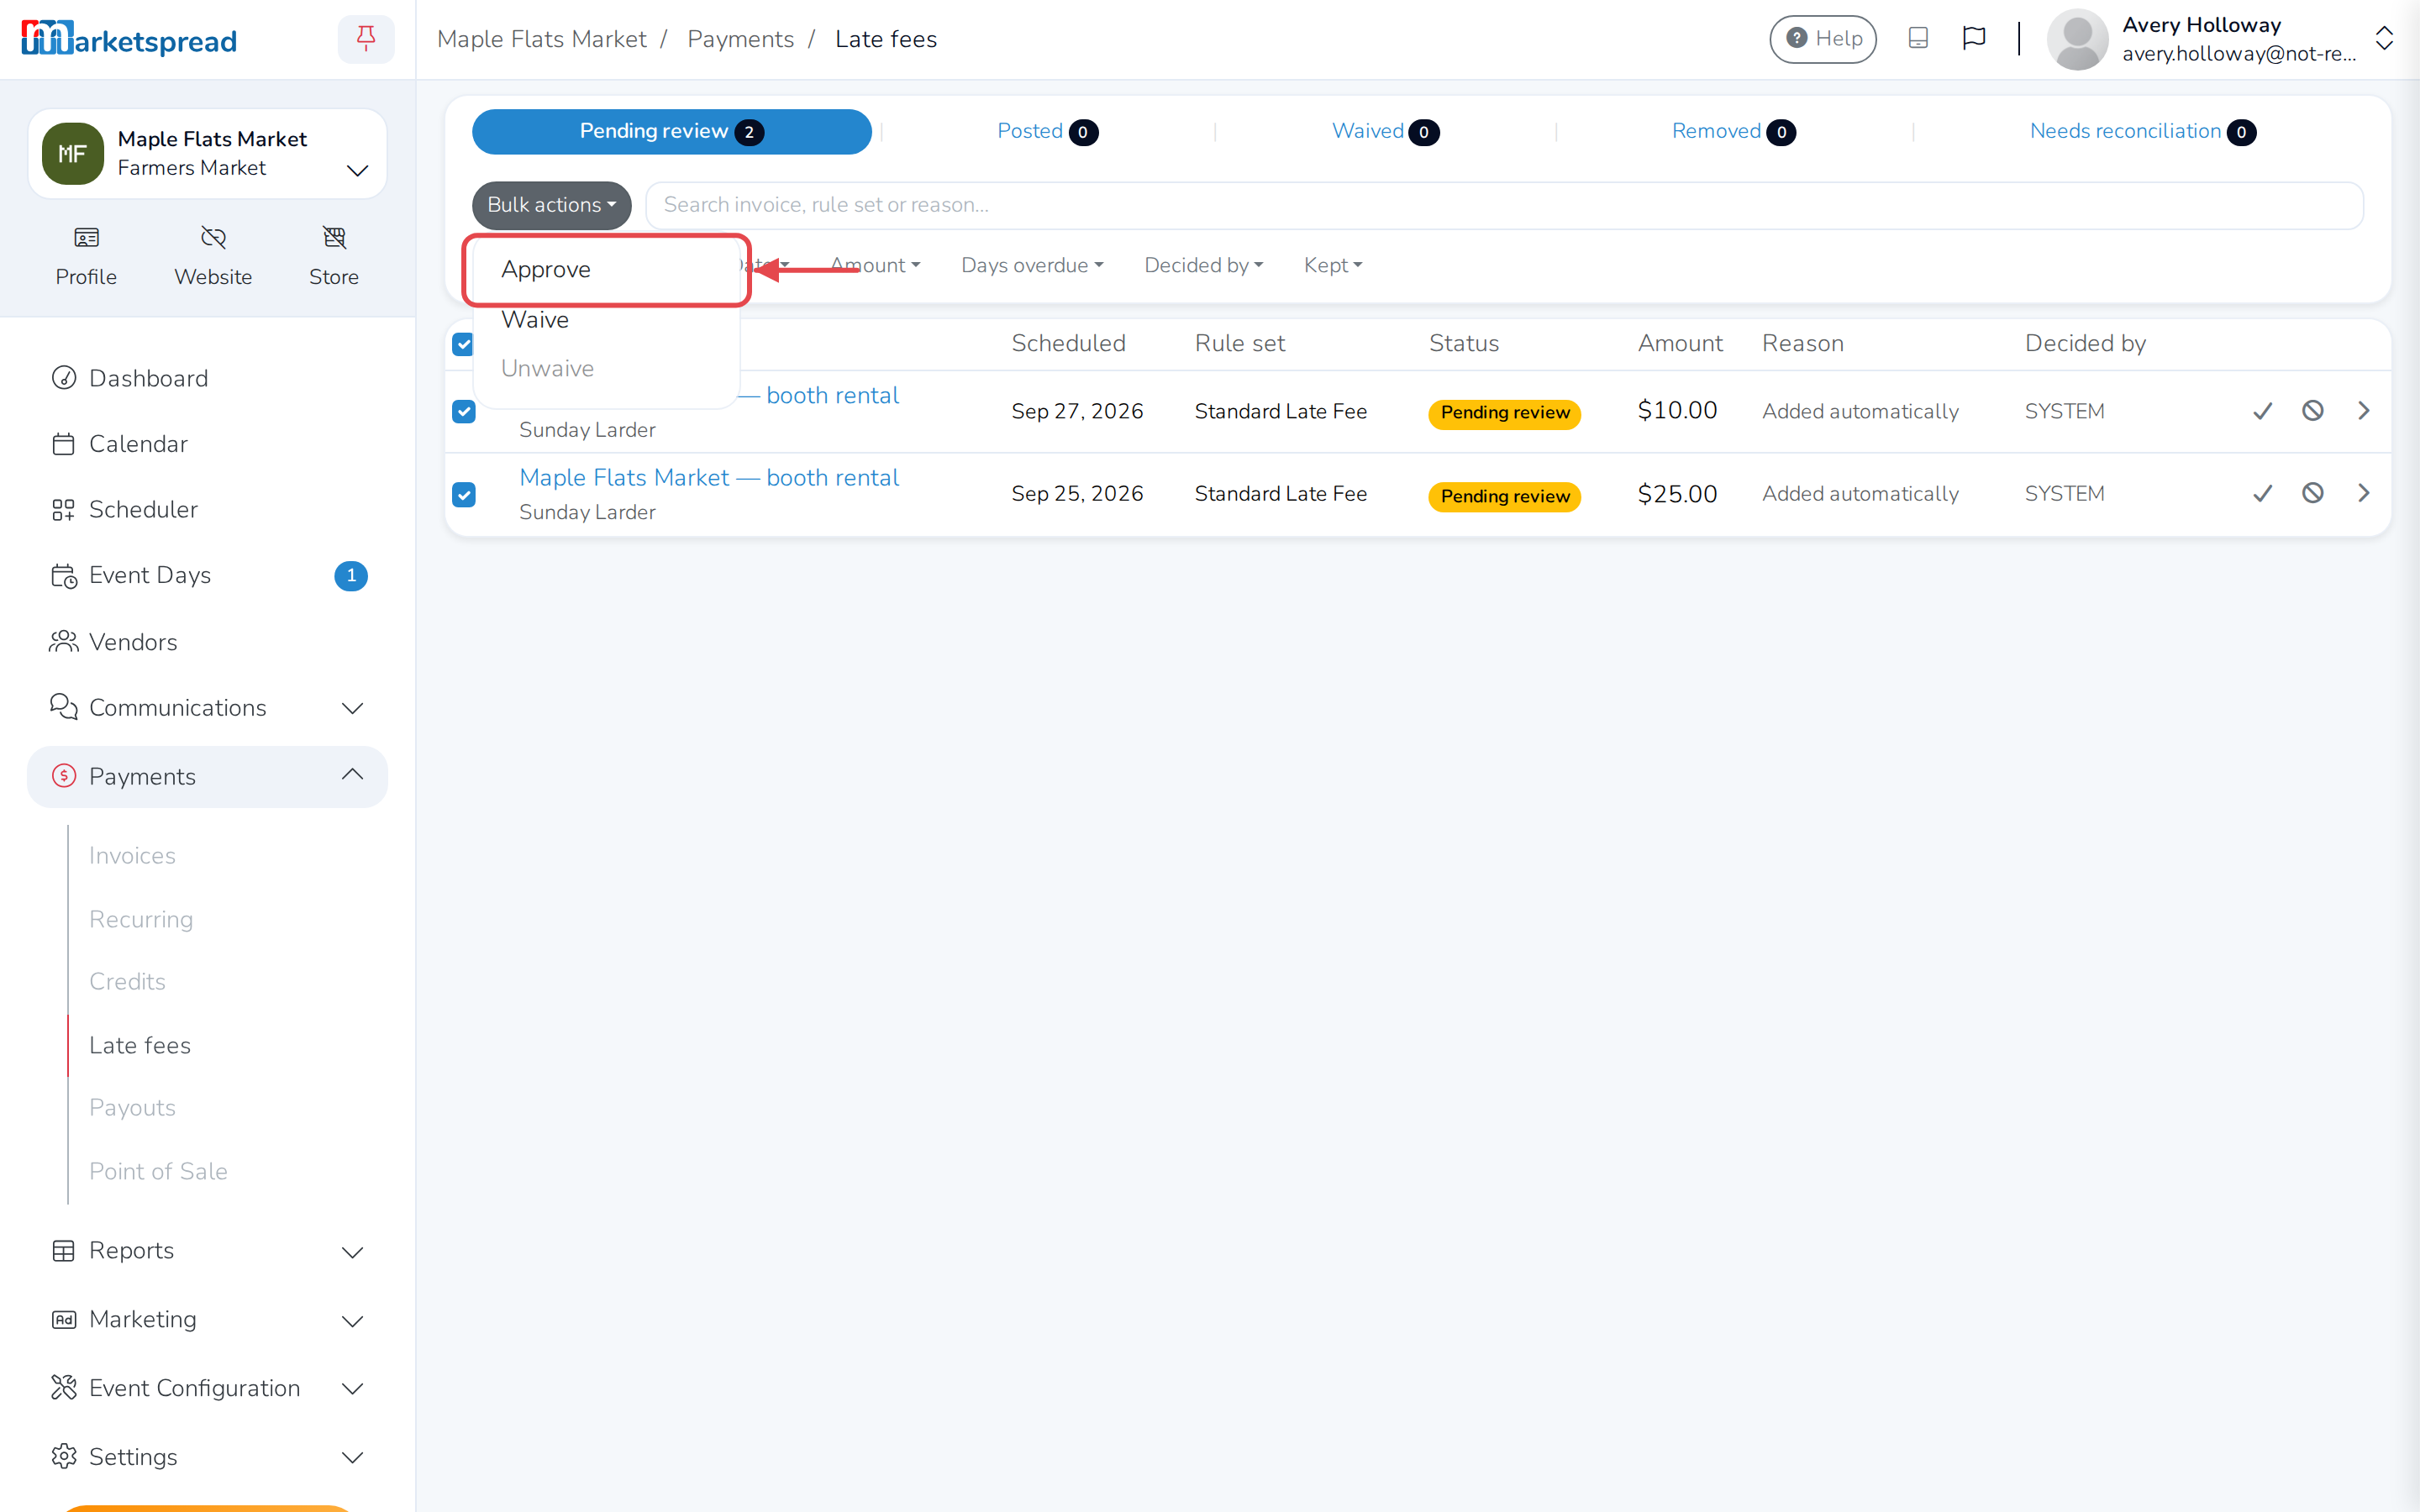Viewport: 2420px width, 1512px height.
Task: Open Sep 25 booth rental invoice link
Action: click(x=709, y=478)
